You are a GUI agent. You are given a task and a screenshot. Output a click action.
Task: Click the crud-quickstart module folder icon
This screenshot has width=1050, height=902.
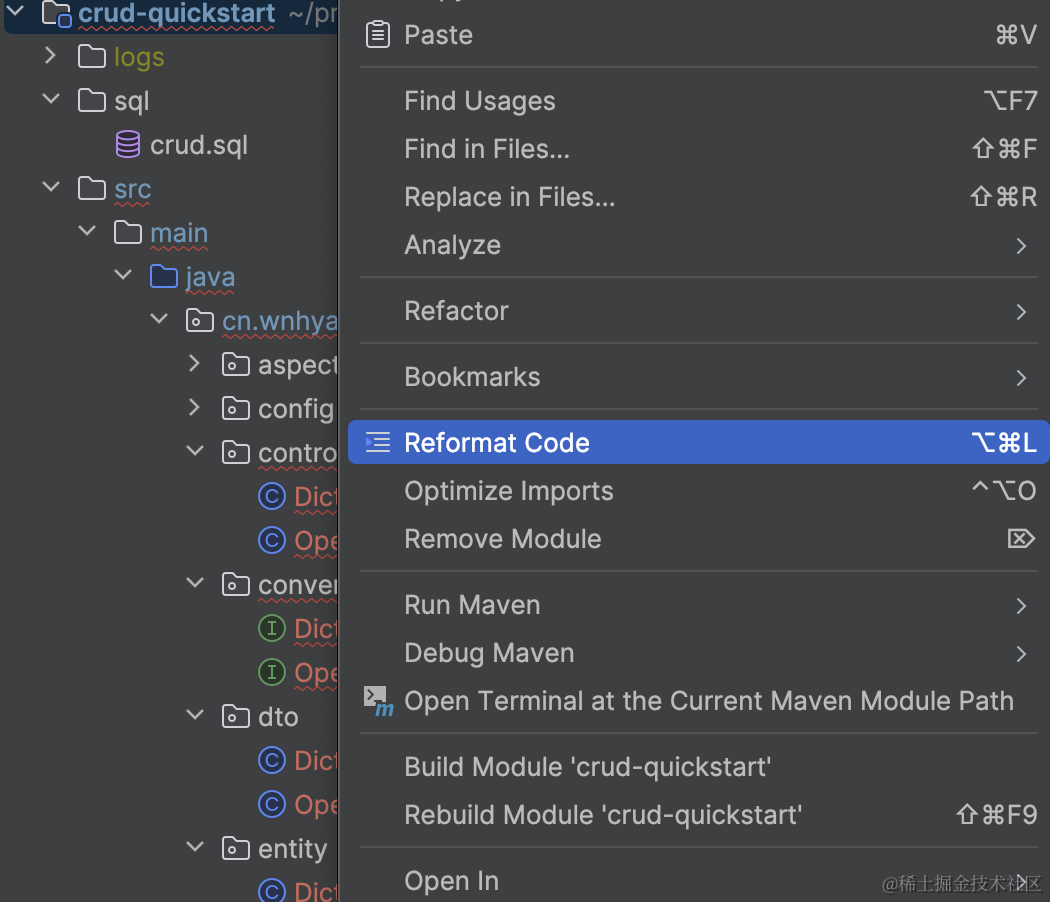click(x=56, y=14)
